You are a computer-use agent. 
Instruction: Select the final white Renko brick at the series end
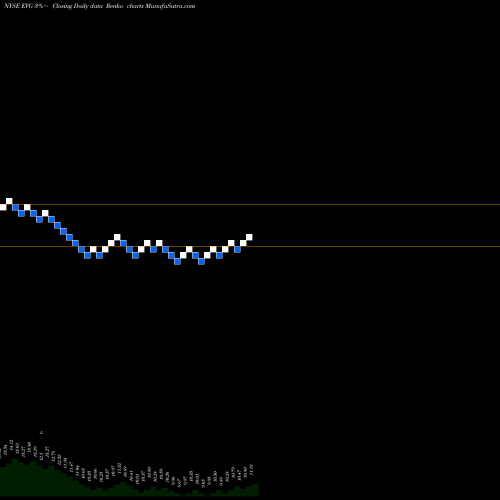click(x=249, y=237)
